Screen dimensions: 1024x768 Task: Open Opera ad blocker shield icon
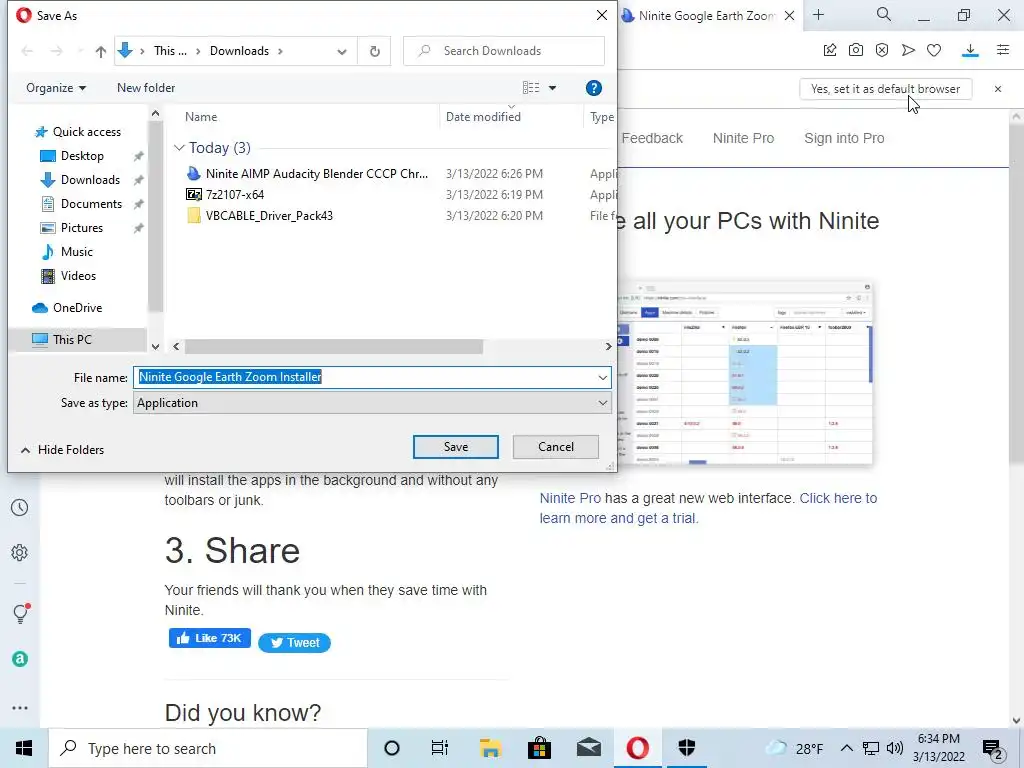click(882, 50)
